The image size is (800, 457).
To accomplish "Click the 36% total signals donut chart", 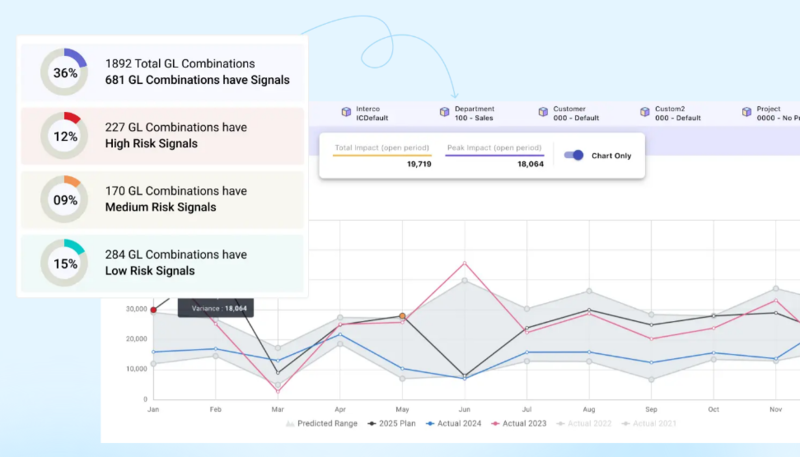I will pyautogui.click(x=66, y=73).
